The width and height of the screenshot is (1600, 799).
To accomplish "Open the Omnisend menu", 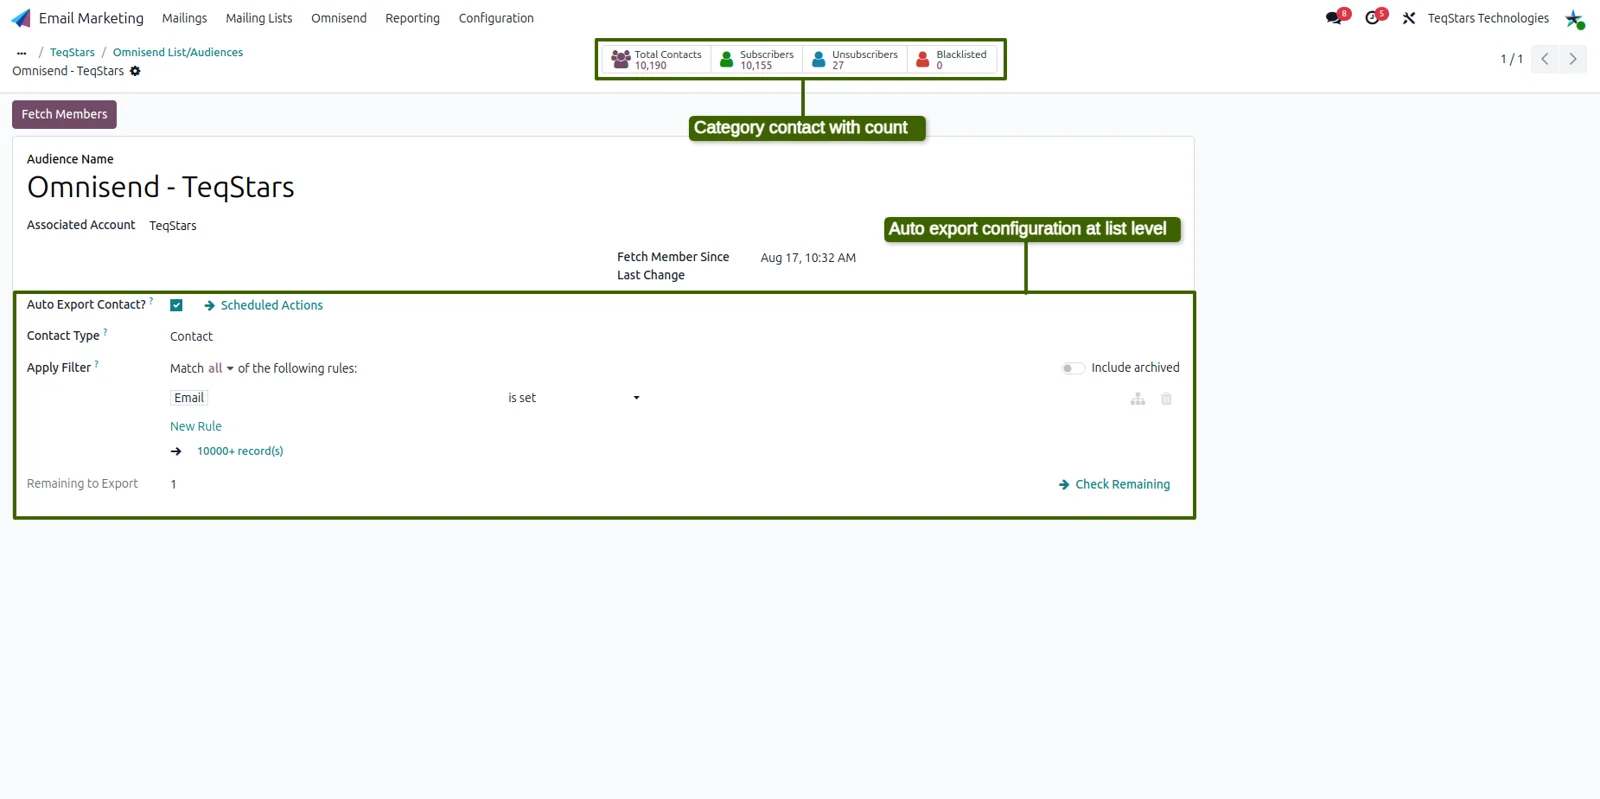I will 339,18.
